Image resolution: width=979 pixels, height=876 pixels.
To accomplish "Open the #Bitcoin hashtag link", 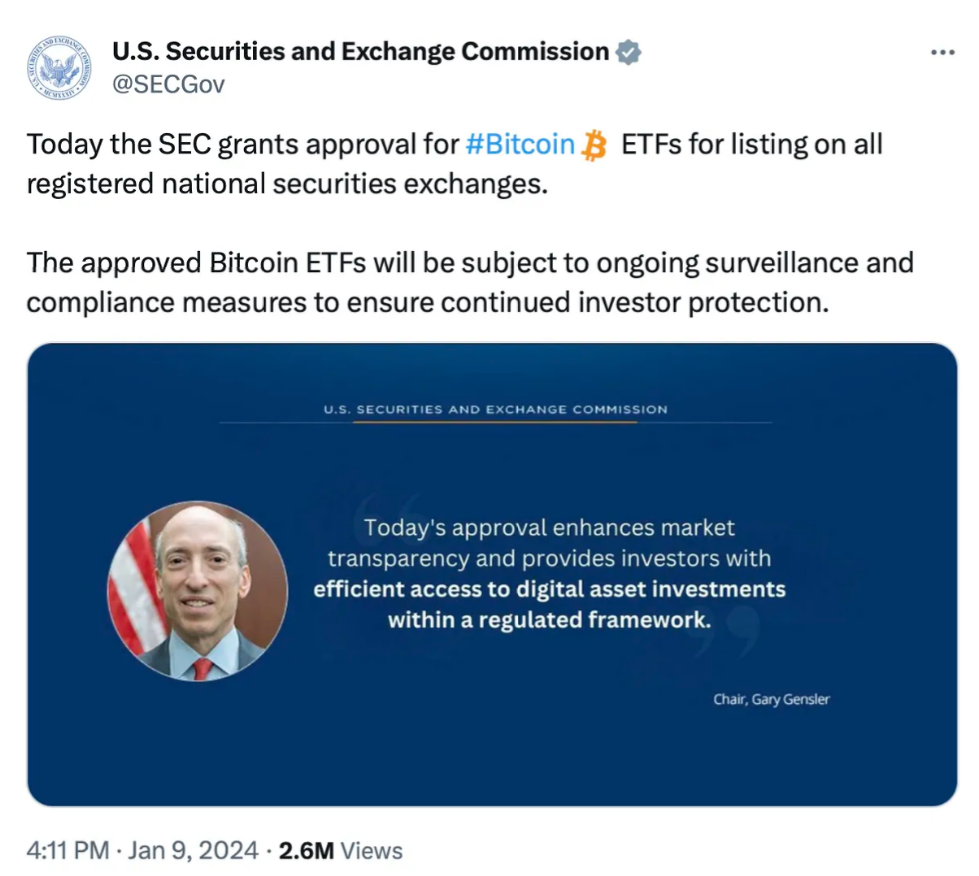I will tap(520, 145).
